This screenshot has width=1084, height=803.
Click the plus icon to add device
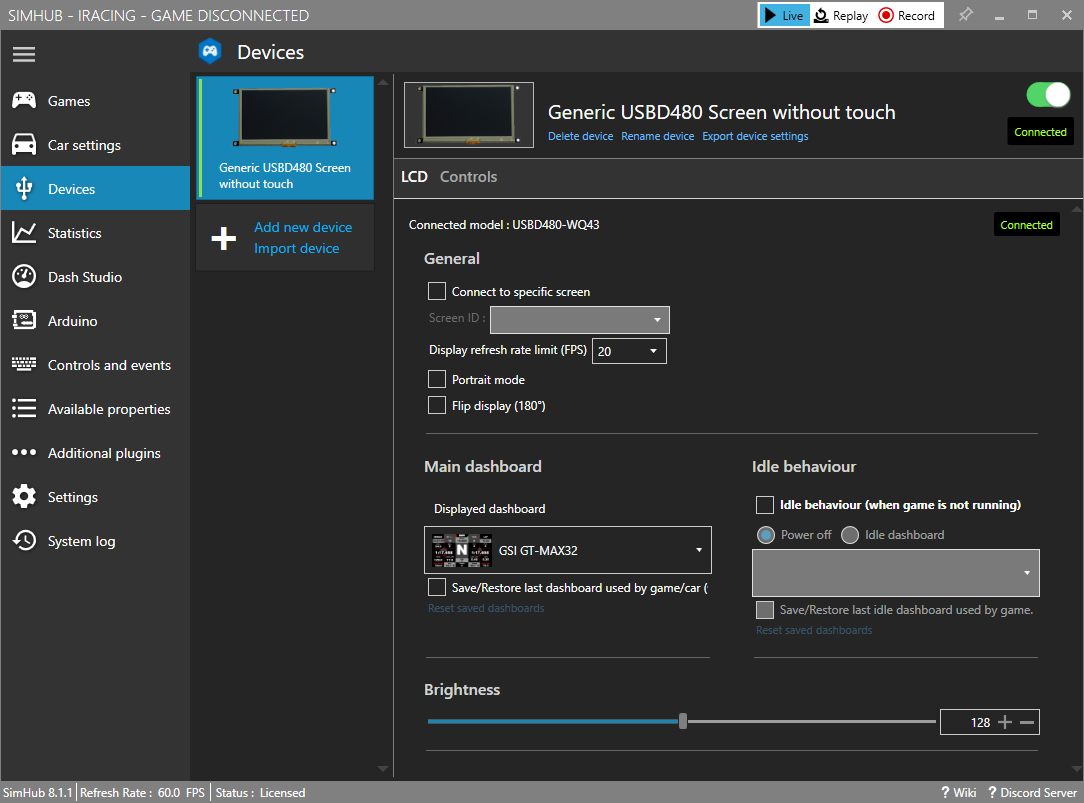(x=224, y=238)
